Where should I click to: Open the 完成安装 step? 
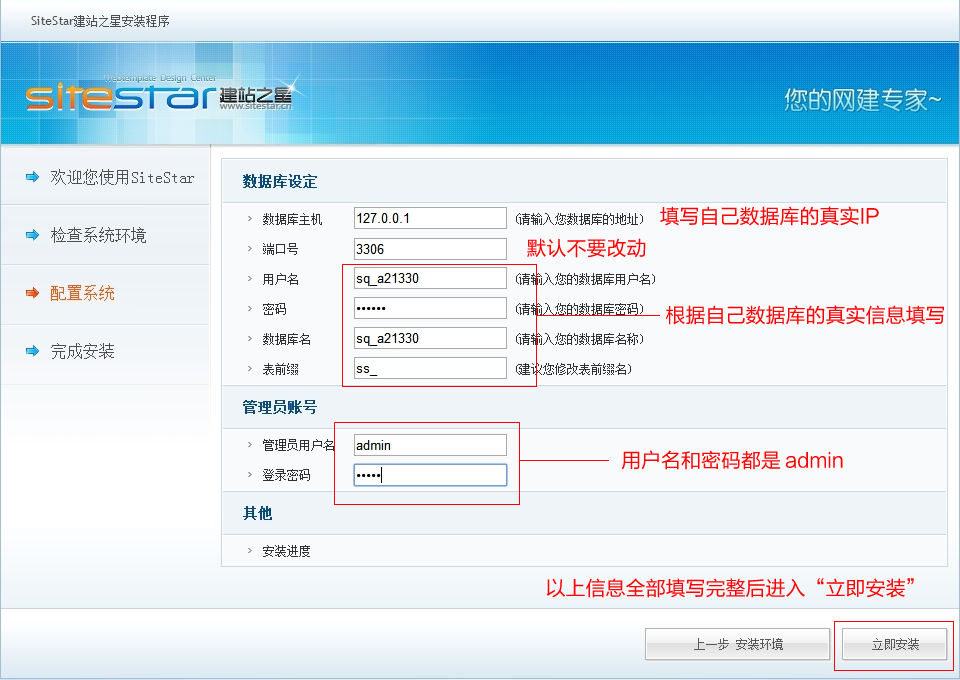82,351
